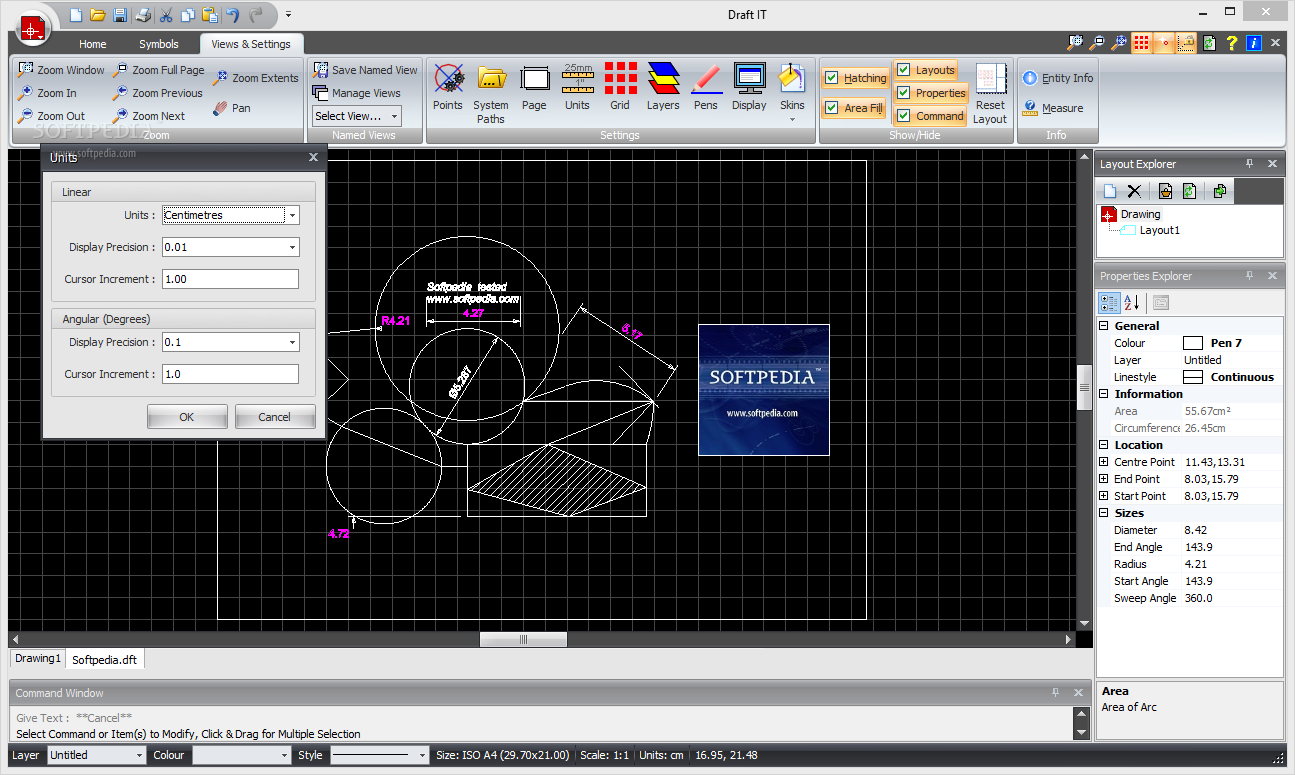Open the Pens settings
This screenshot has height=775, width=1295.
pos(706,87)
